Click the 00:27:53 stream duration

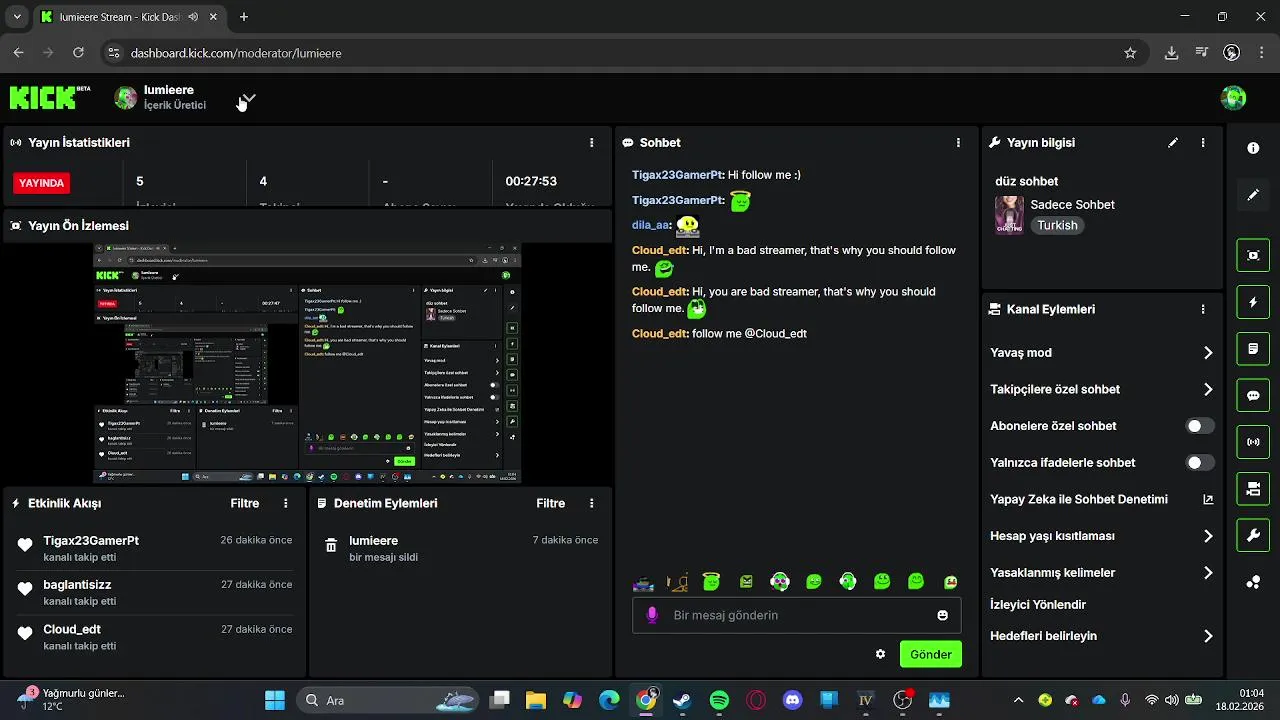(531, 182)
